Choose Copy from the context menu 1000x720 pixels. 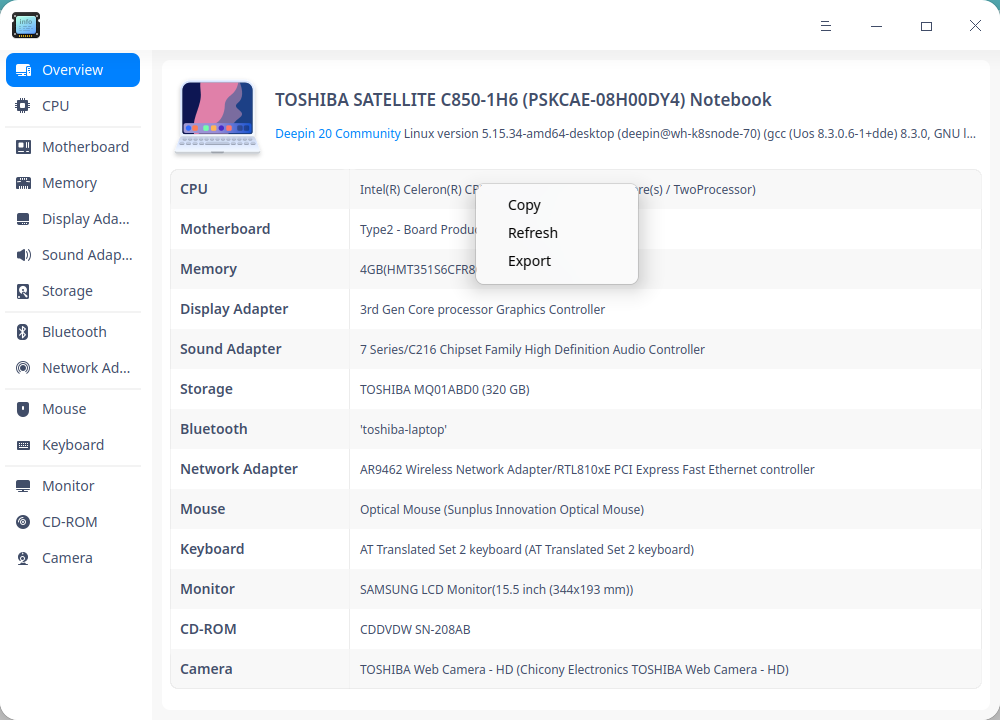[x=524, y=205]
